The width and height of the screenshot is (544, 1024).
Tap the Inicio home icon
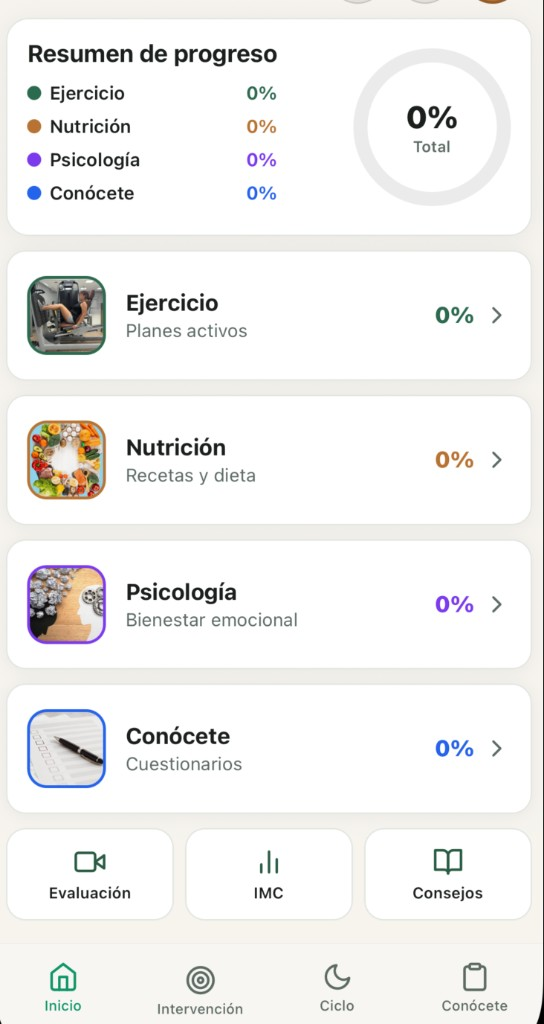click(x=63, y=978)
